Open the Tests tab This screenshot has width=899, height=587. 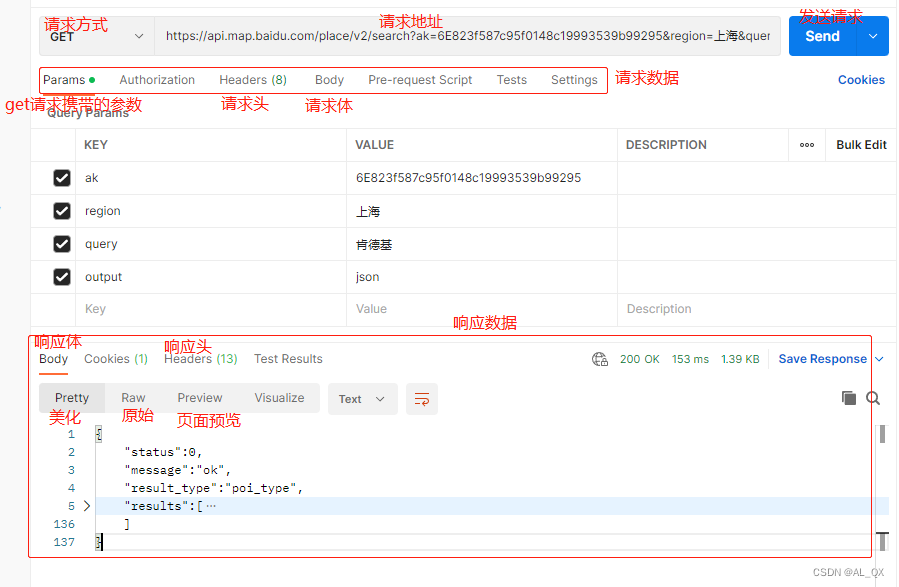[x=511, y=80]
